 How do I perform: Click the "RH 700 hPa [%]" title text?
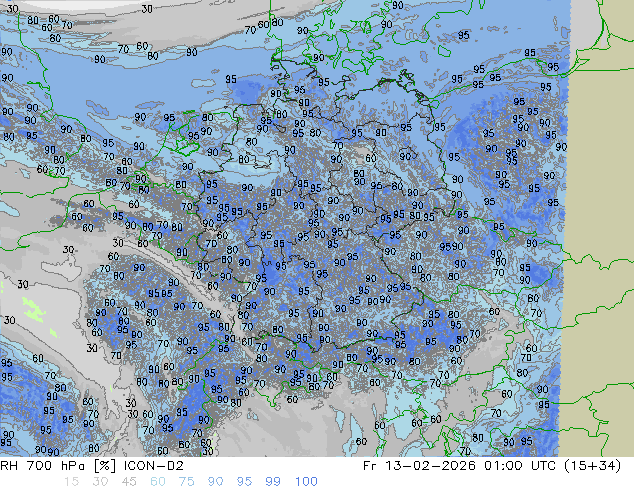(x=59, y=466)
